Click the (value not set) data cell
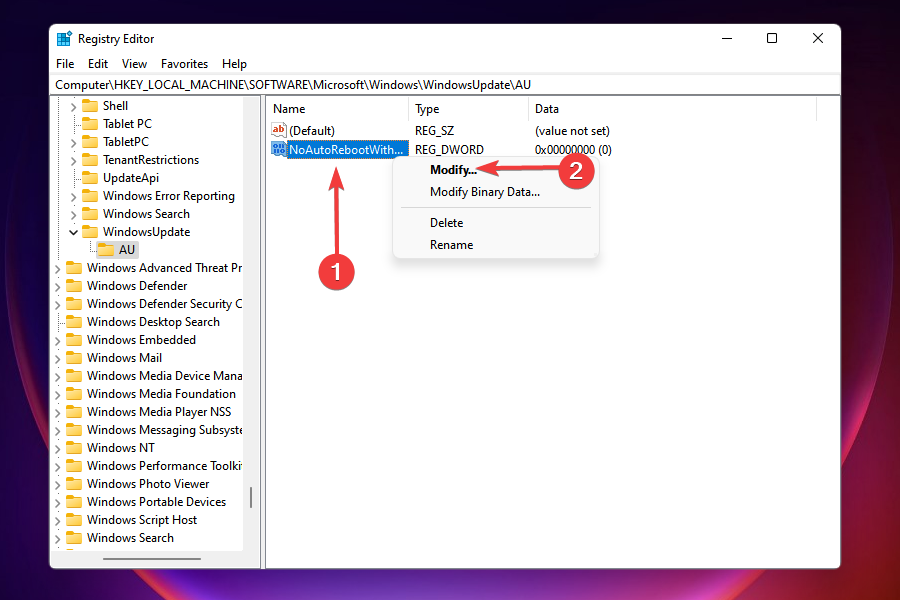This screenshot has height=600, width=900. [x=572, y=131]
